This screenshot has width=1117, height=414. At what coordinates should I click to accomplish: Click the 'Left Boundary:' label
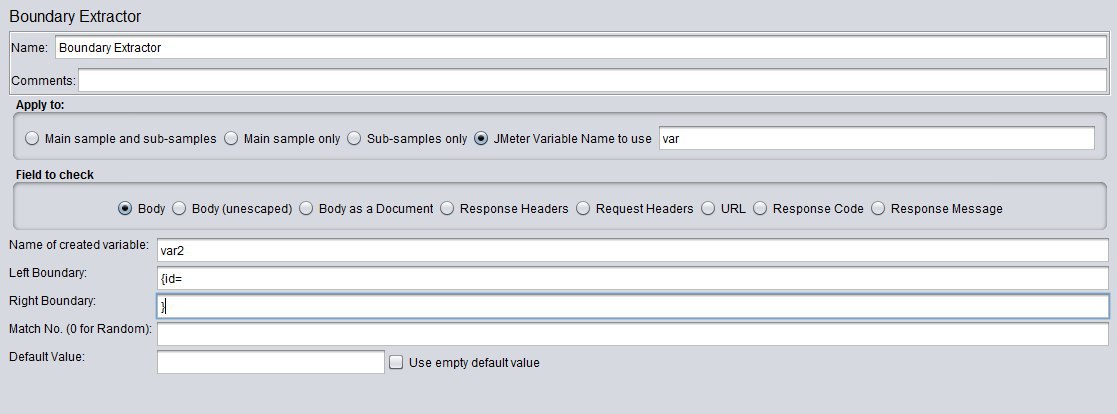(x=47, y=273)
